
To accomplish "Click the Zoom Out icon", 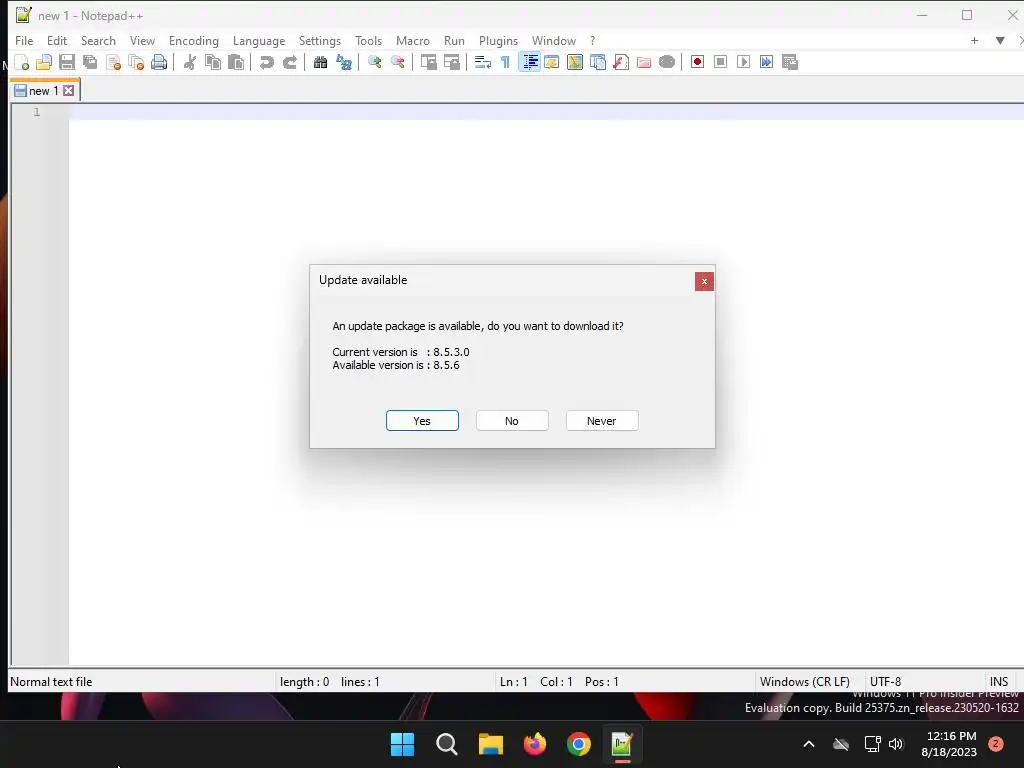I will [397, 62].
